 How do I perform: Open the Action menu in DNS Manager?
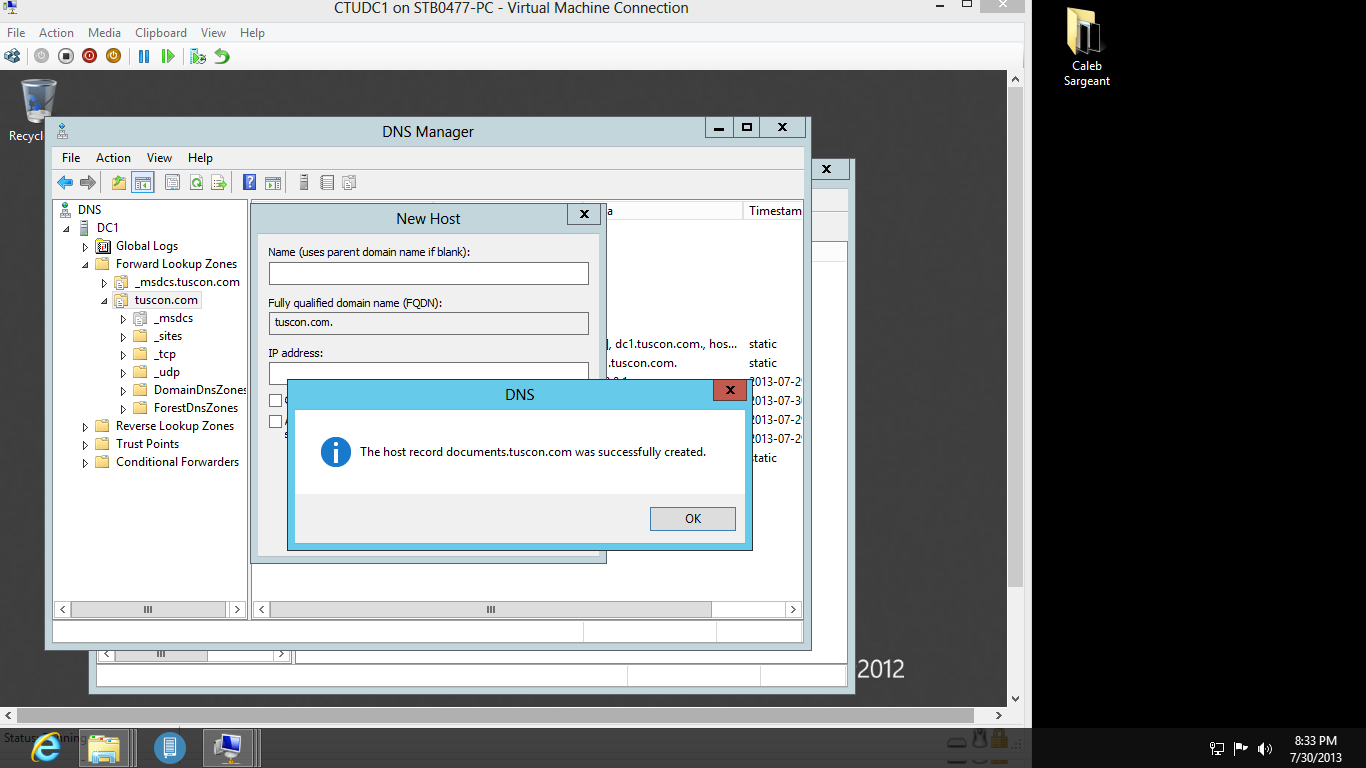(113, 158)
